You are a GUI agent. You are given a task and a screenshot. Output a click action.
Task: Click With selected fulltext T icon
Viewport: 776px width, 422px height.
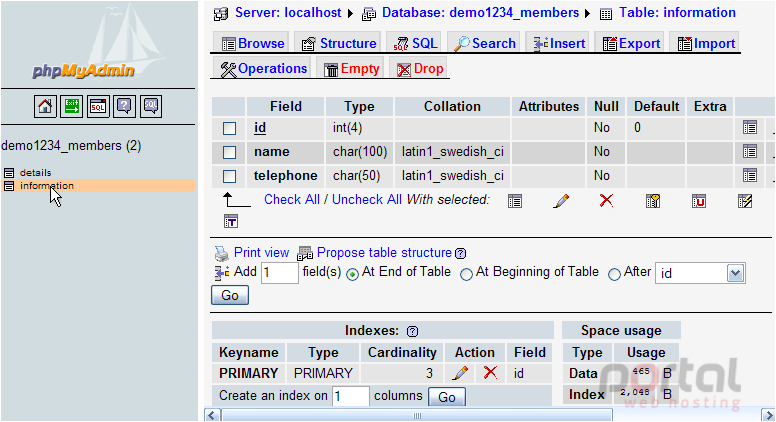(x=231, y=221)
